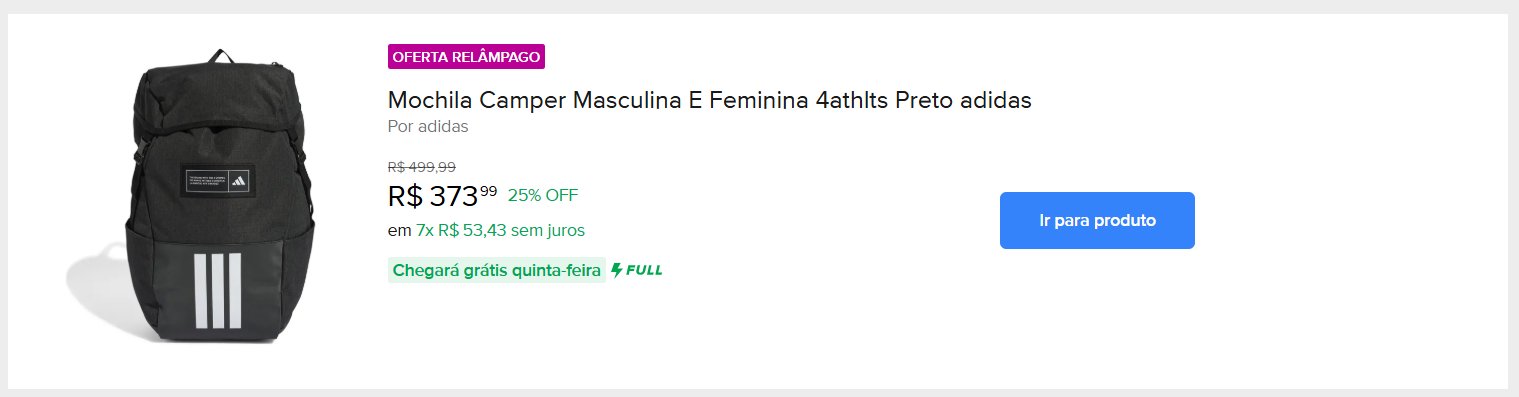Click the green FULL shipping label

637,270
